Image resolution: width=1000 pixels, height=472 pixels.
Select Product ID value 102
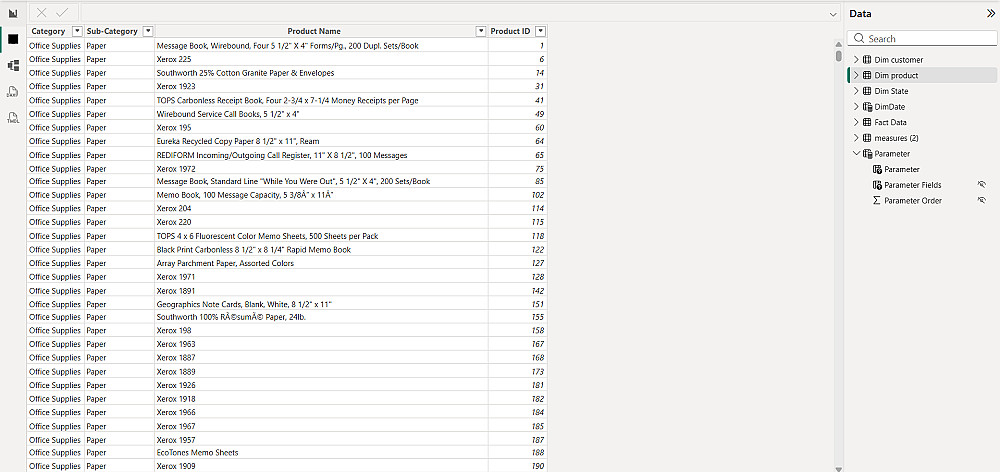(518, 195)
